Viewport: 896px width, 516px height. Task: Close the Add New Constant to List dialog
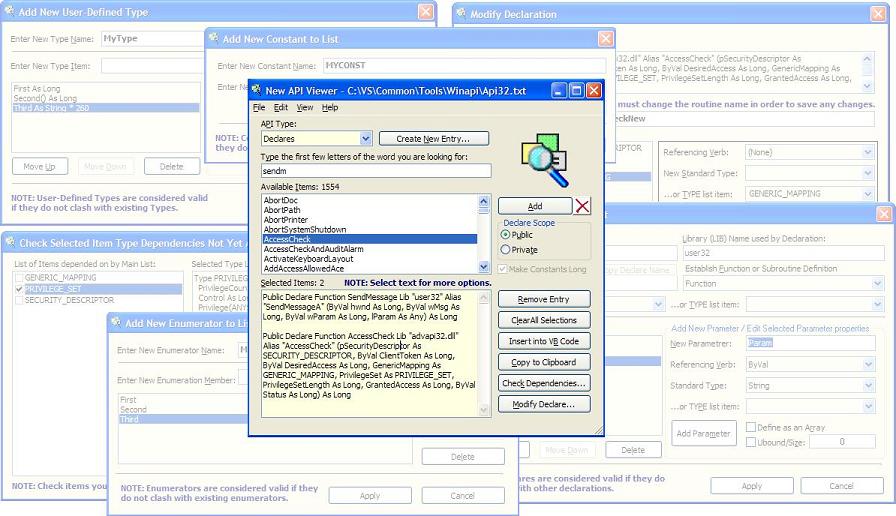[x=605, y=39]
